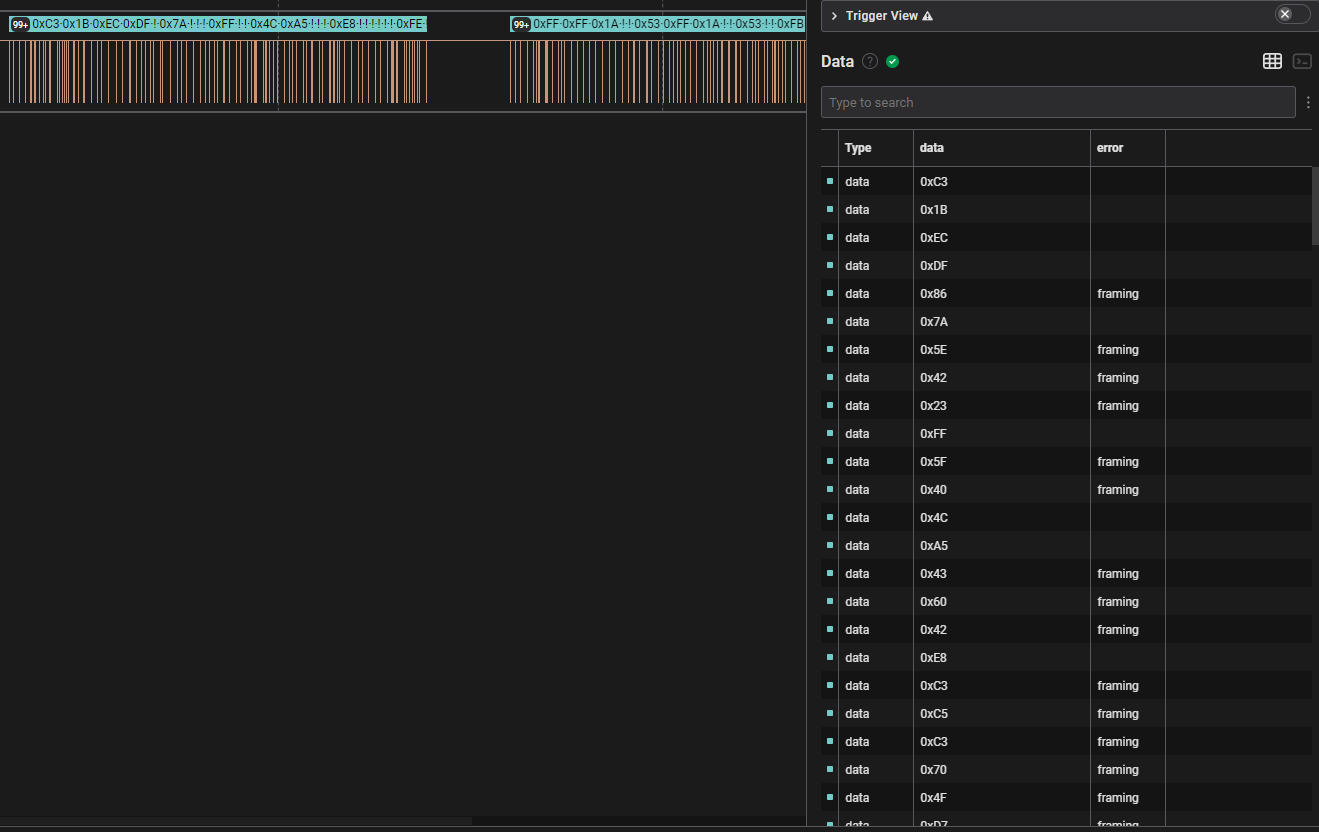1319x832 pixels.
Task: Click the row marker square for 0x4C
Action: [x=830, y=517]
